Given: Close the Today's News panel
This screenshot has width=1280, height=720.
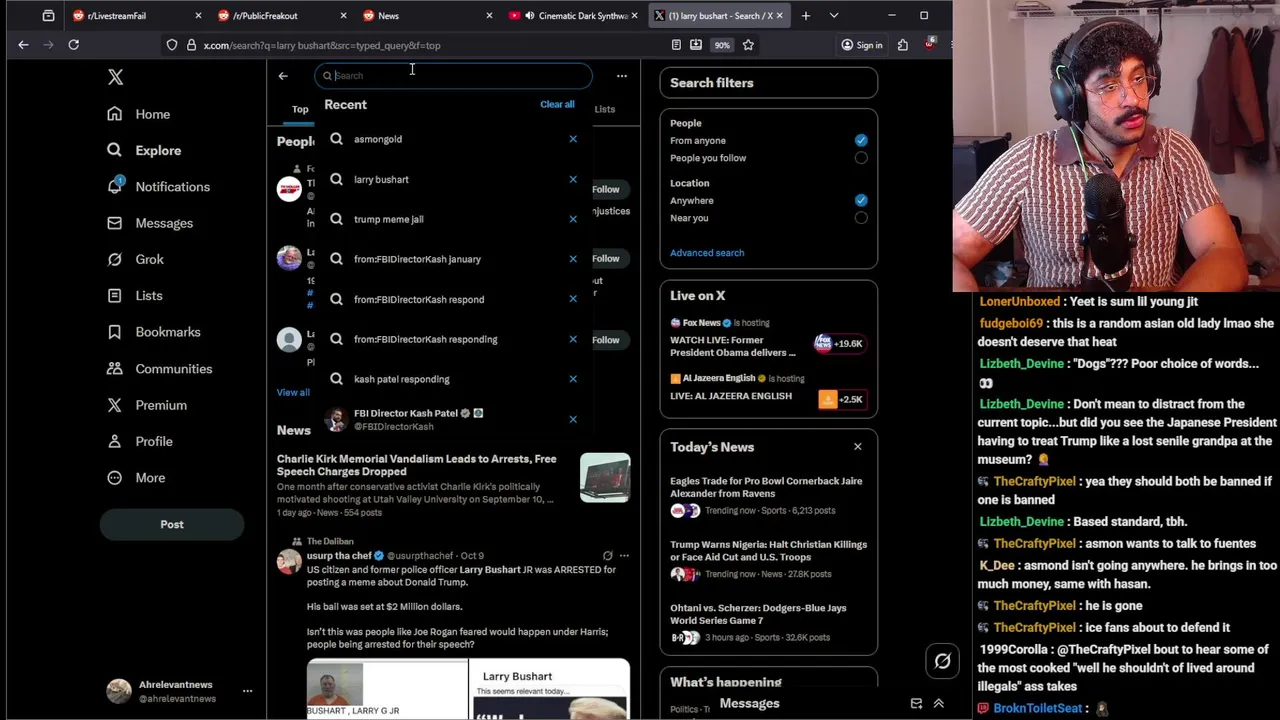Looking at the screenshot, I should pos(857,446).
